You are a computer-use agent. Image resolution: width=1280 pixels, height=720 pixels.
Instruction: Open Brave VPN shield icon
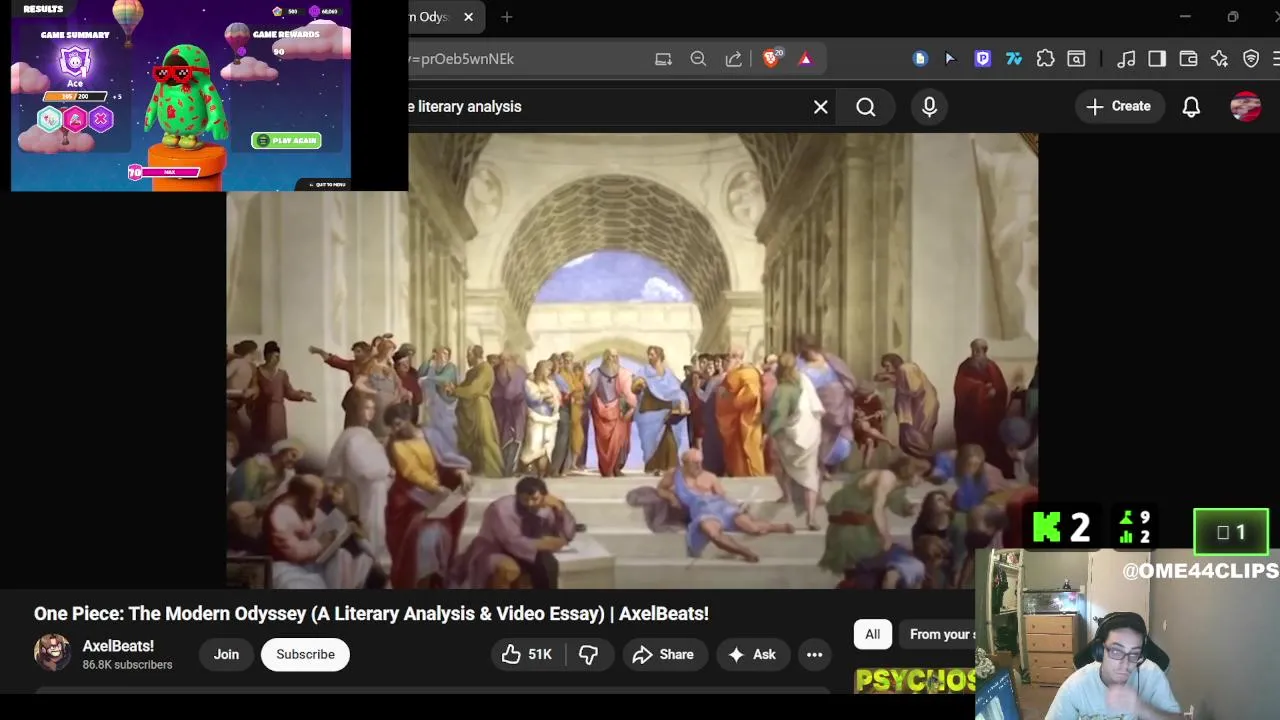(x=1251, y=59)
